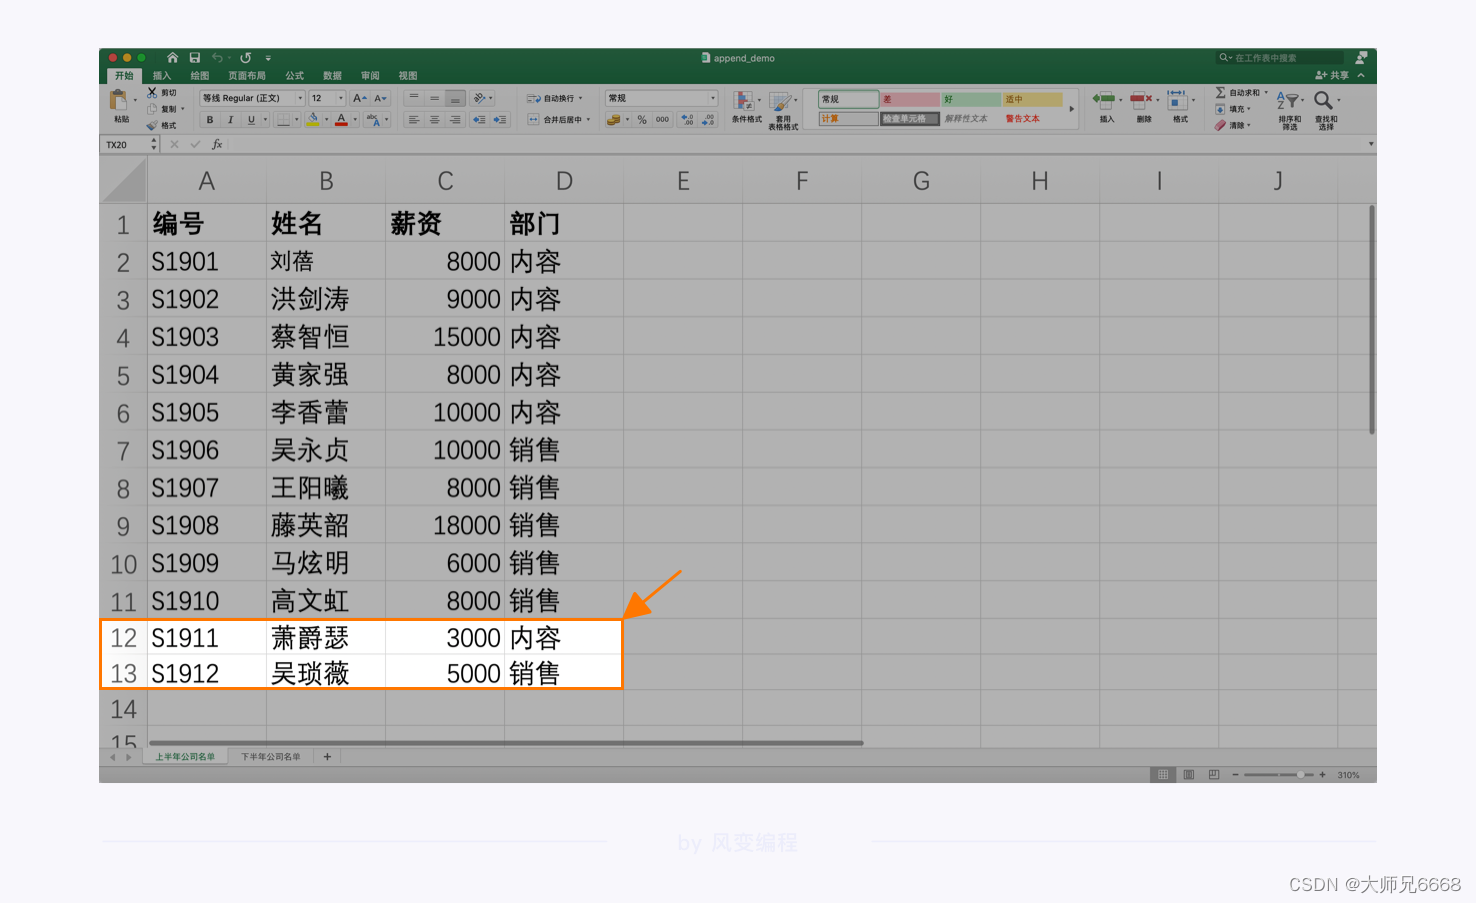Switch to the 页面布局 ribbon tab
The height and width of the screenshot is (903, 1476).
[x=247, y=76]
